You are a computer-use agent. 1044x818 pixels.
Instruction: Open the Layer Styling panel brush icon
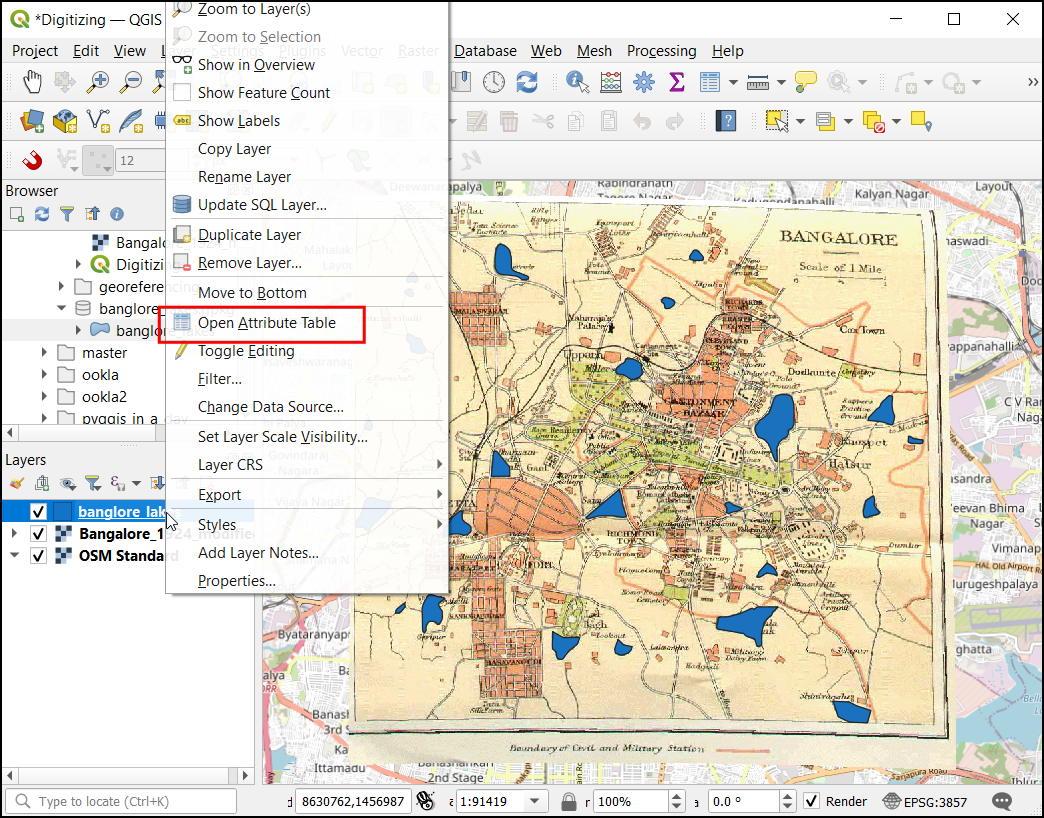click(x=17, y=483)
